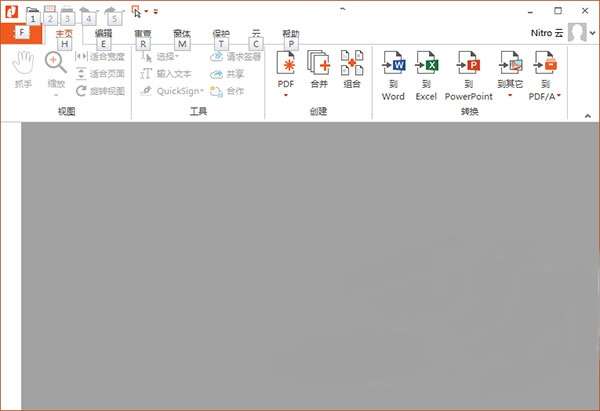The height and width of the screenshot is (411, 600).
Task: Click the QuickSign tool
Action: pyautogui.click(x=172, y=91)
